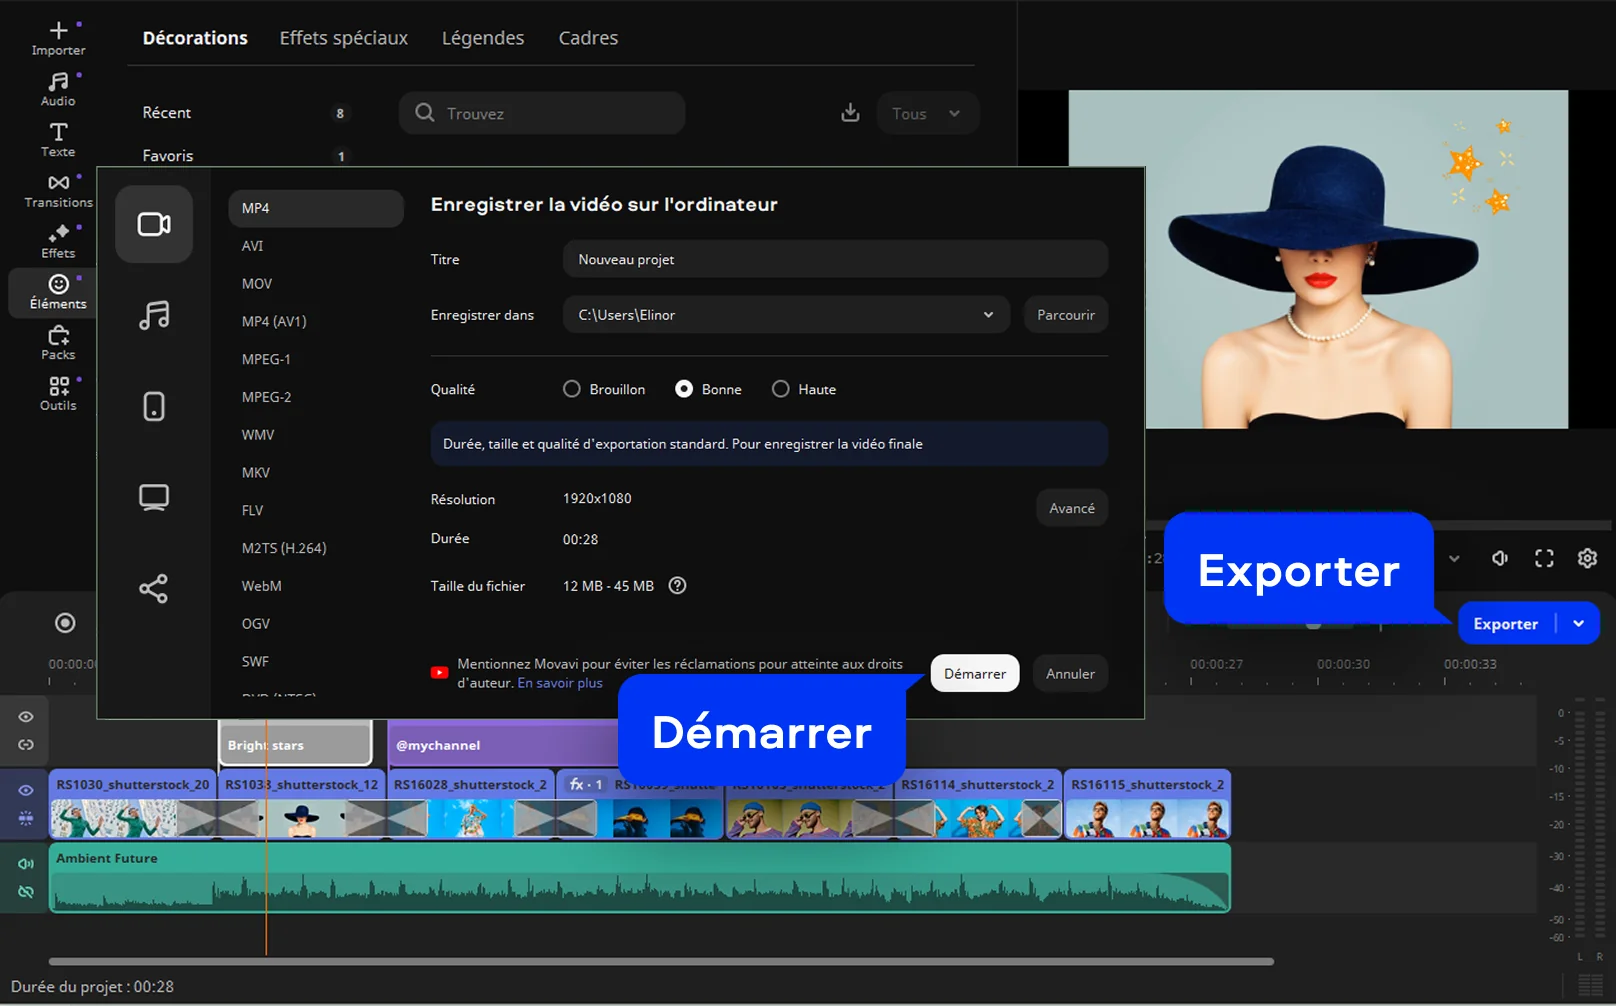
Task: Select the audio export music note icon
Action: pyautogui.click(x=154, y=315)
